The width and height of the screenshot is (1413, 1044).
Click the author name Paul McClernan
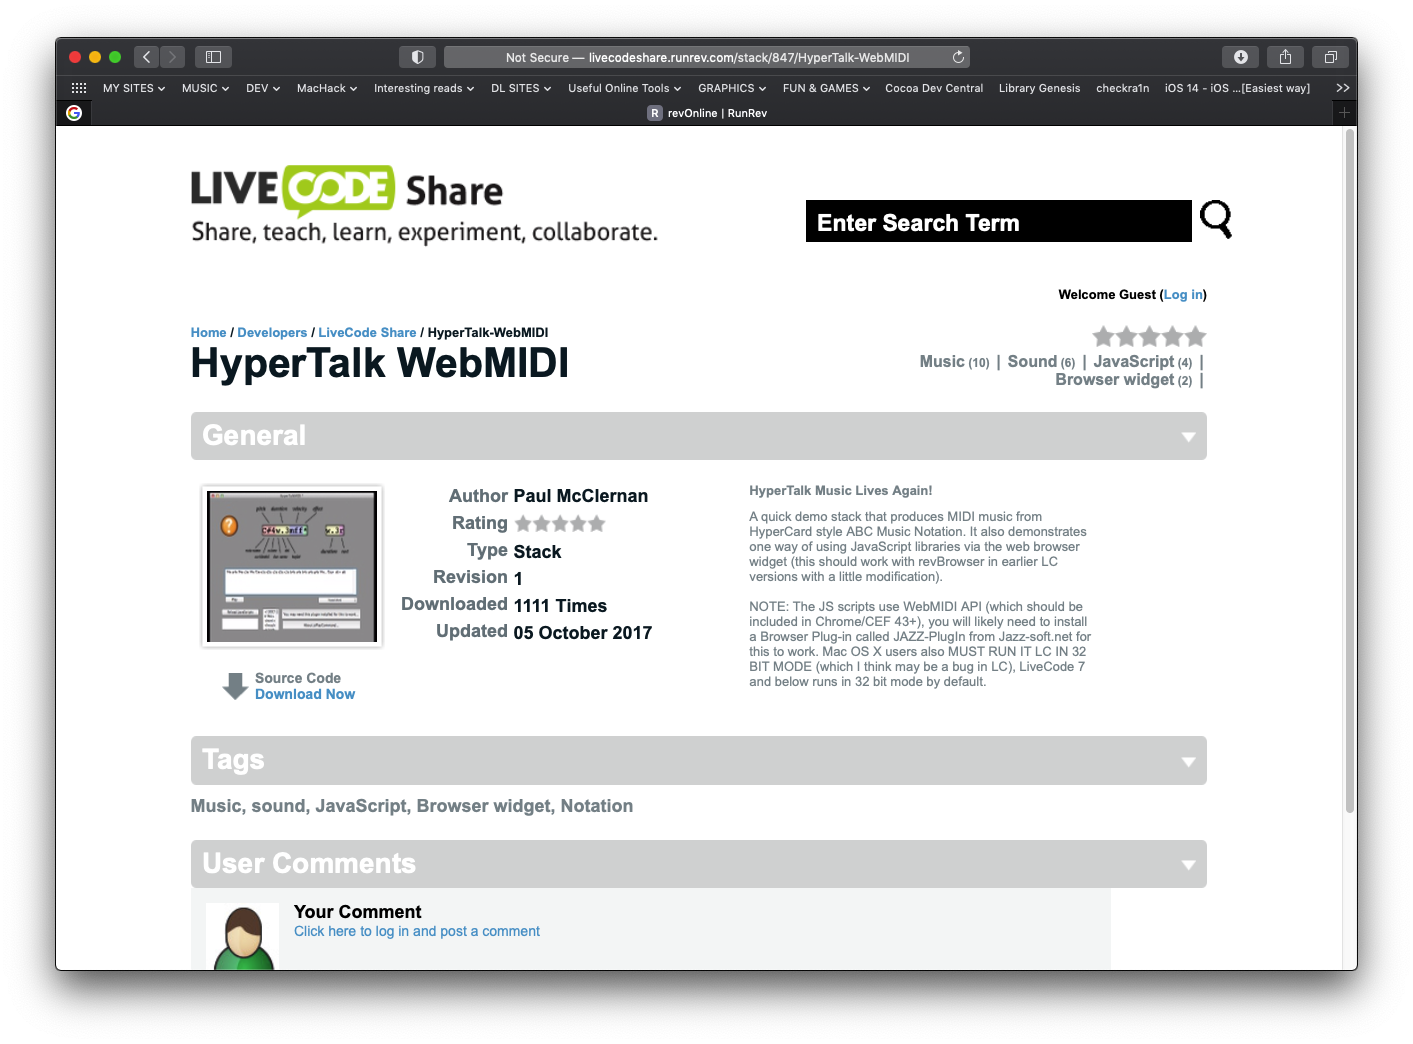581,496
